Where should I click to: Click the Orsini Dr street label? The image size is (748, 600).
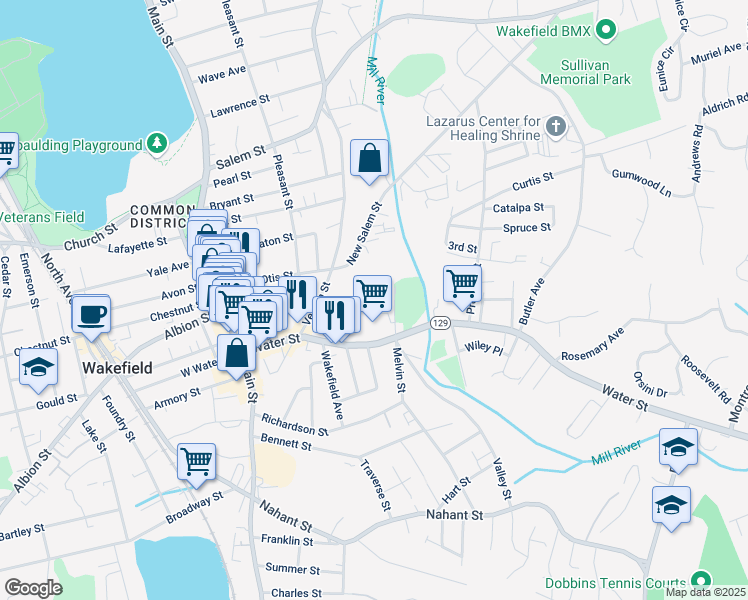650,385
